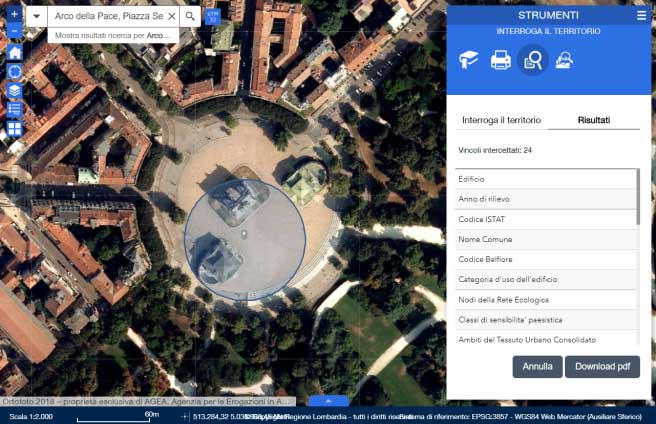Click the Download pdf button

click(602, 367)
